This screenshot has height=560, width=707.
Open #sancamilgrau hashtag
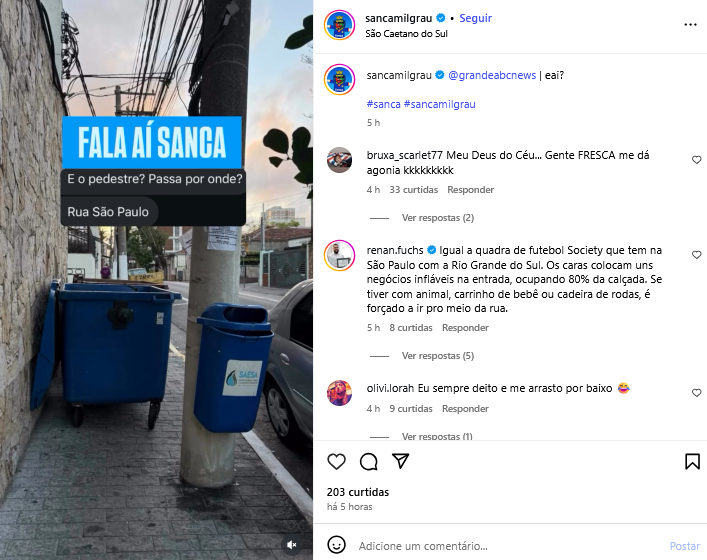click(x=440, y=104)
